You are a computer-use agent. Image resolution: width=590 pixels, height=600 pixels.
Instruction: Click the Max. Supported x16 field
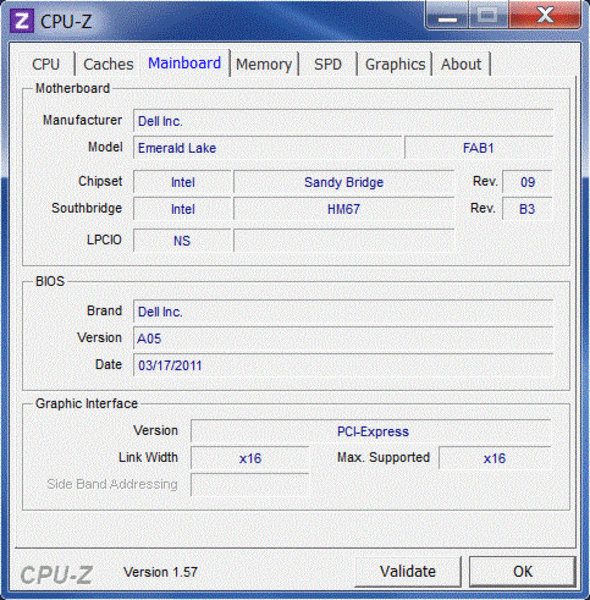(x=495, y=458)
